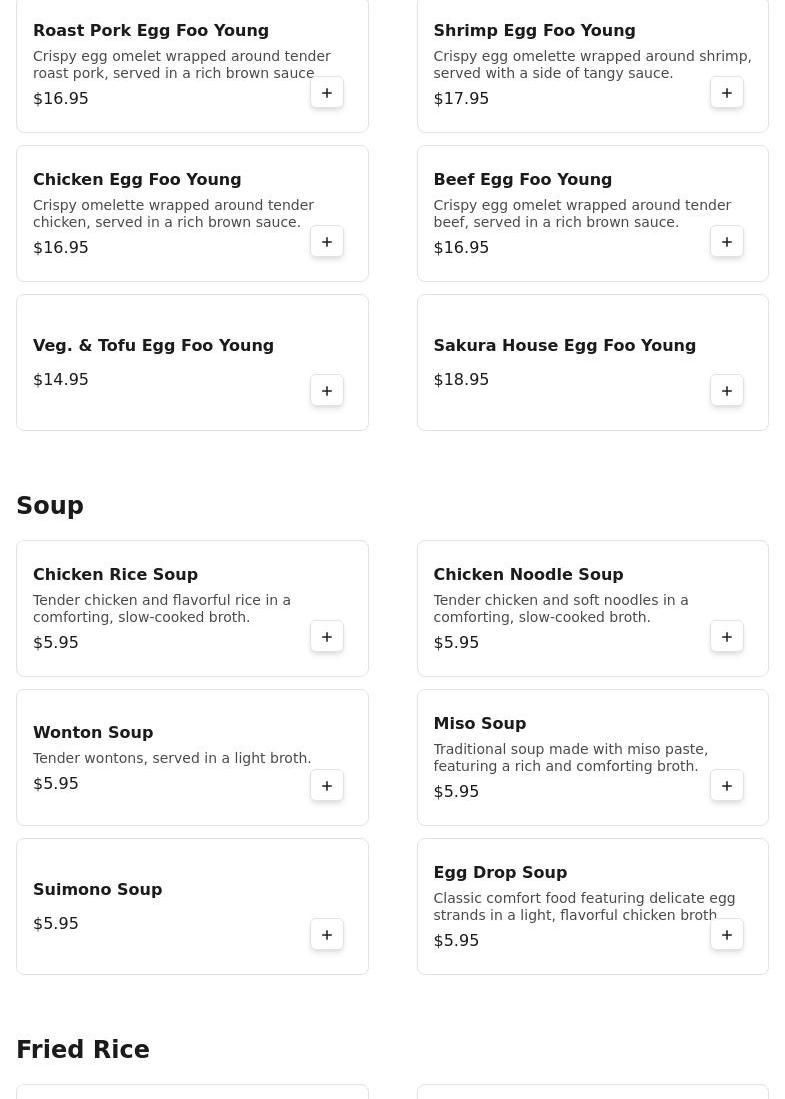Add Beef Egg Foo Young to cart
Screen dimensions: 785x1099
pyautogui.click(x=727, y=242)
